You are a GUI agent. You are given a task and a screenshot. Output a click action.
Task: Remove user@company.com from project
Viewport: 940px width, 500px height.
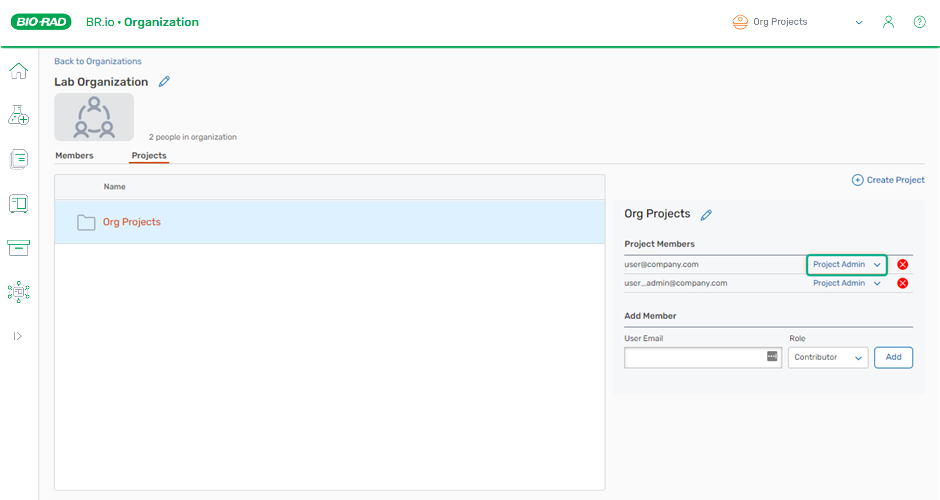coord(902,265)
